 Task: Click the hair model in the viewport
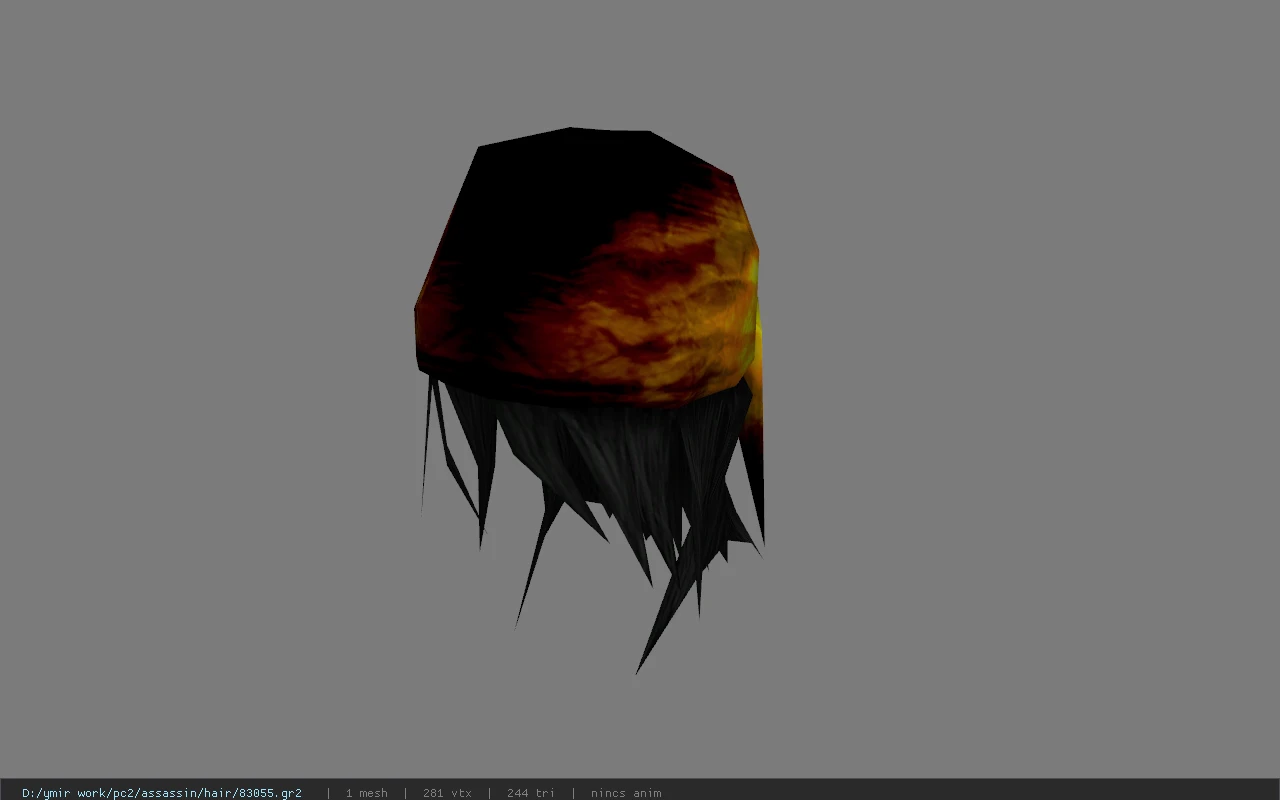[x=590, y=400]
